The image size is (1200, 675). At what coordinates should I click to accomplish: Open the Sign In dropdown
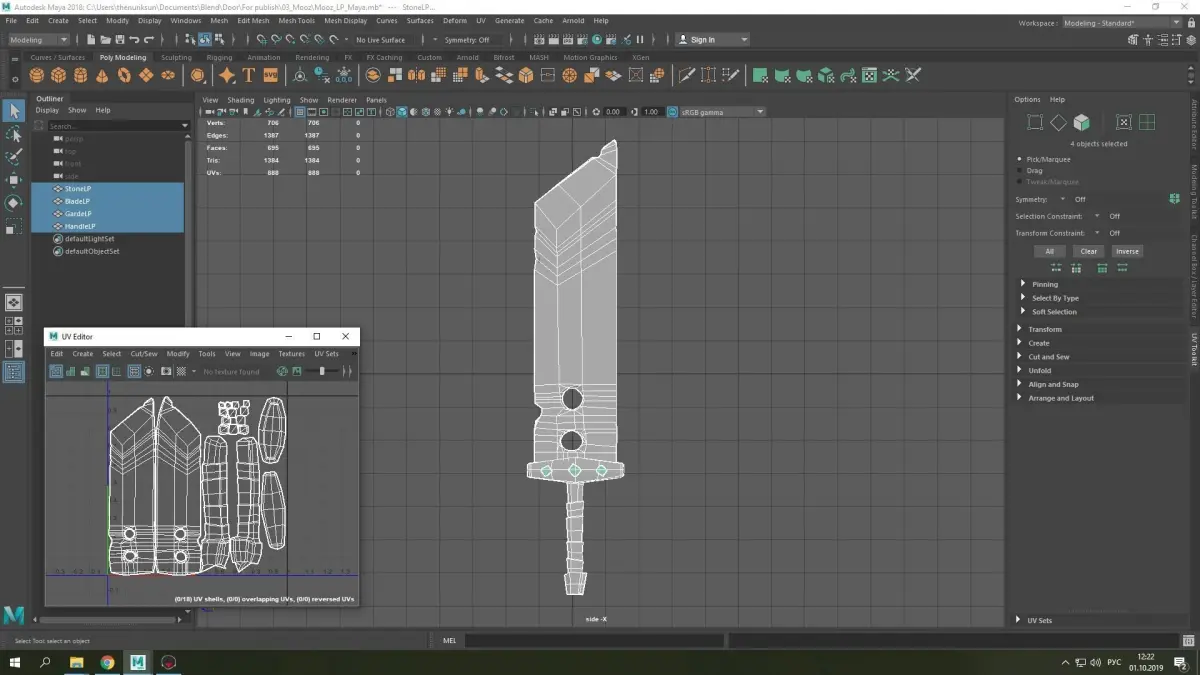[712, 40]
